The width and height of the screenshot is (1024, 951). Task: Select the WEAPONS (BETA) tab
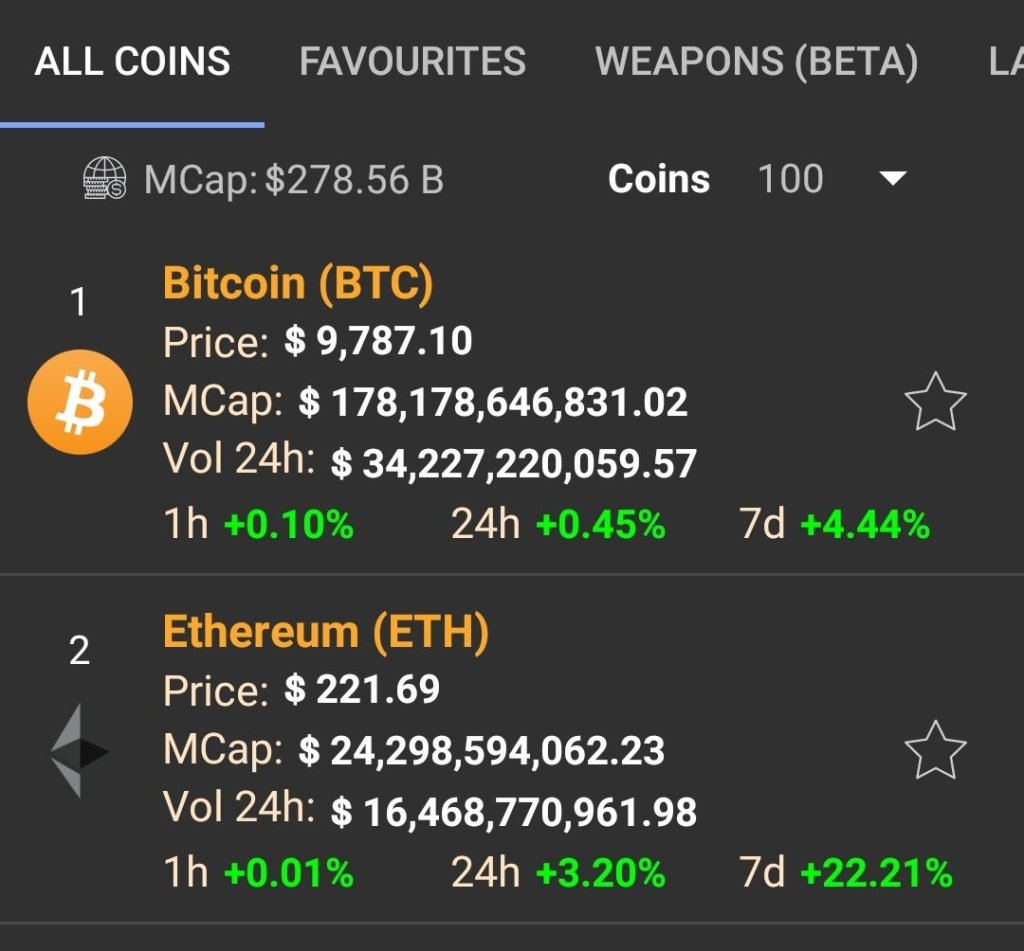coord(756,62)
